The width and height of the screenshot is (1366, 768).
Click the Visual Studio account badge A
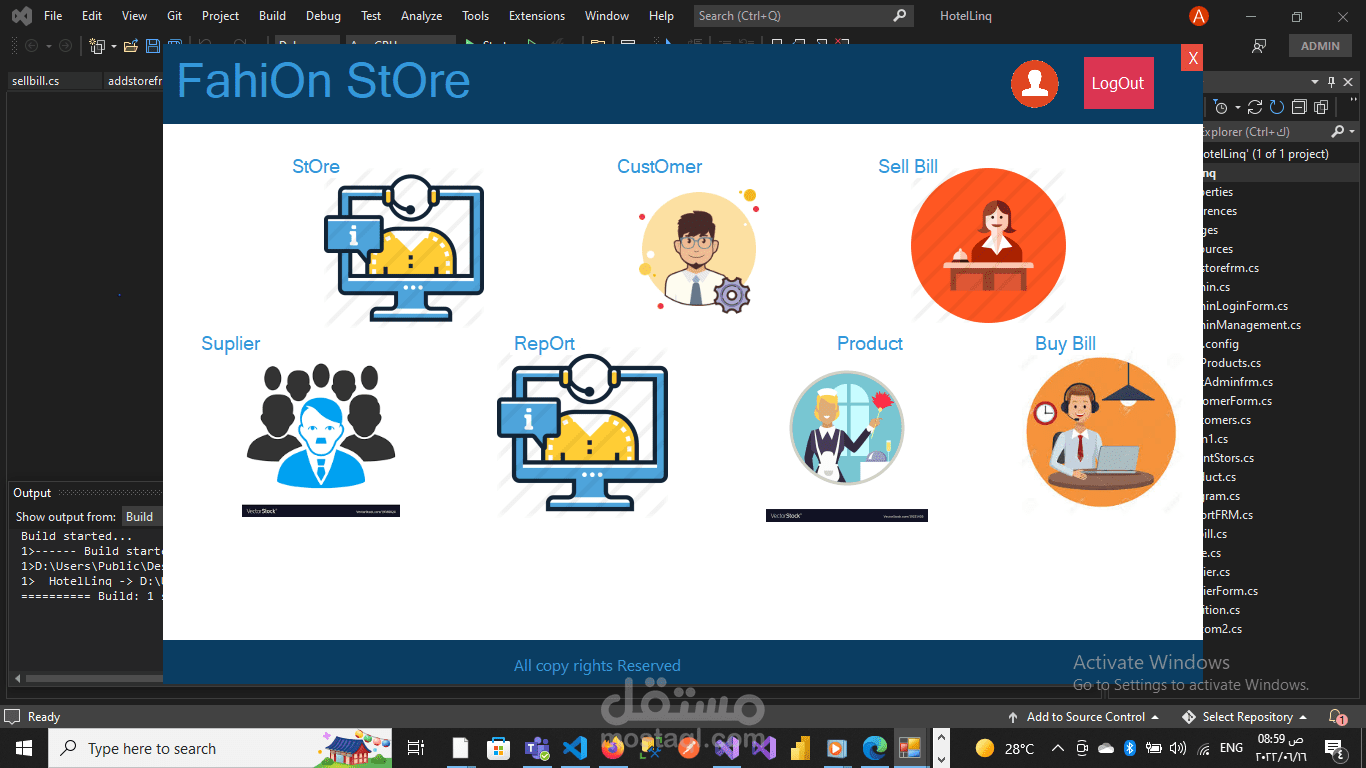pos(1198,16)
